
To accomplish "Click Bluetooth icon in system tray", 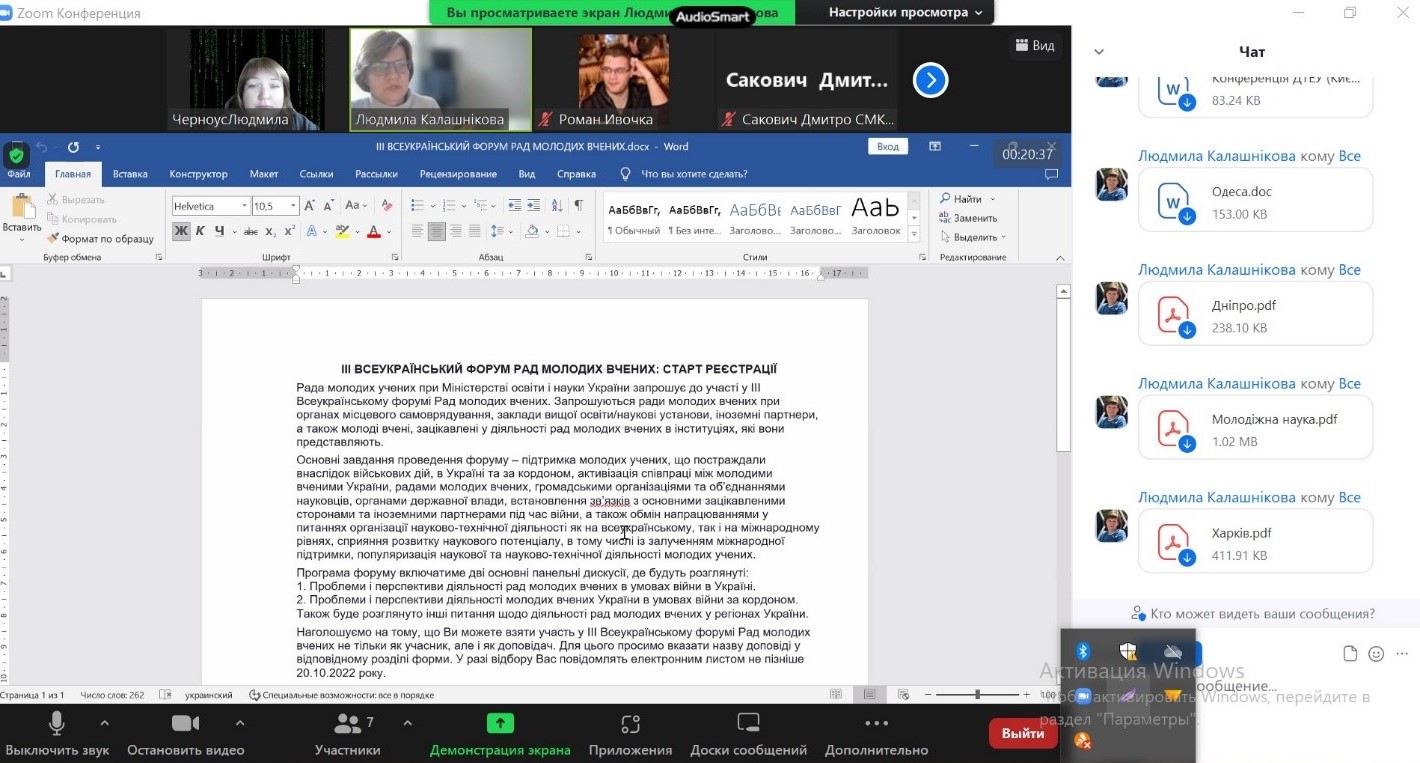I will (1081, 652).
